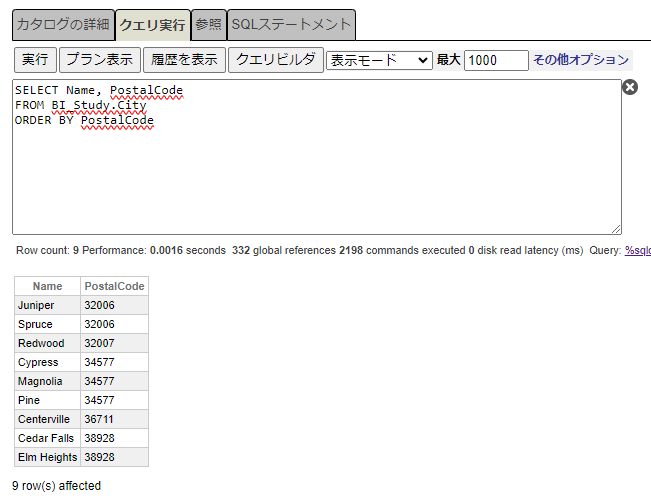The image size is (651, 500).
Task: Click the その他オプション link
Action: [x=581, y=60]
